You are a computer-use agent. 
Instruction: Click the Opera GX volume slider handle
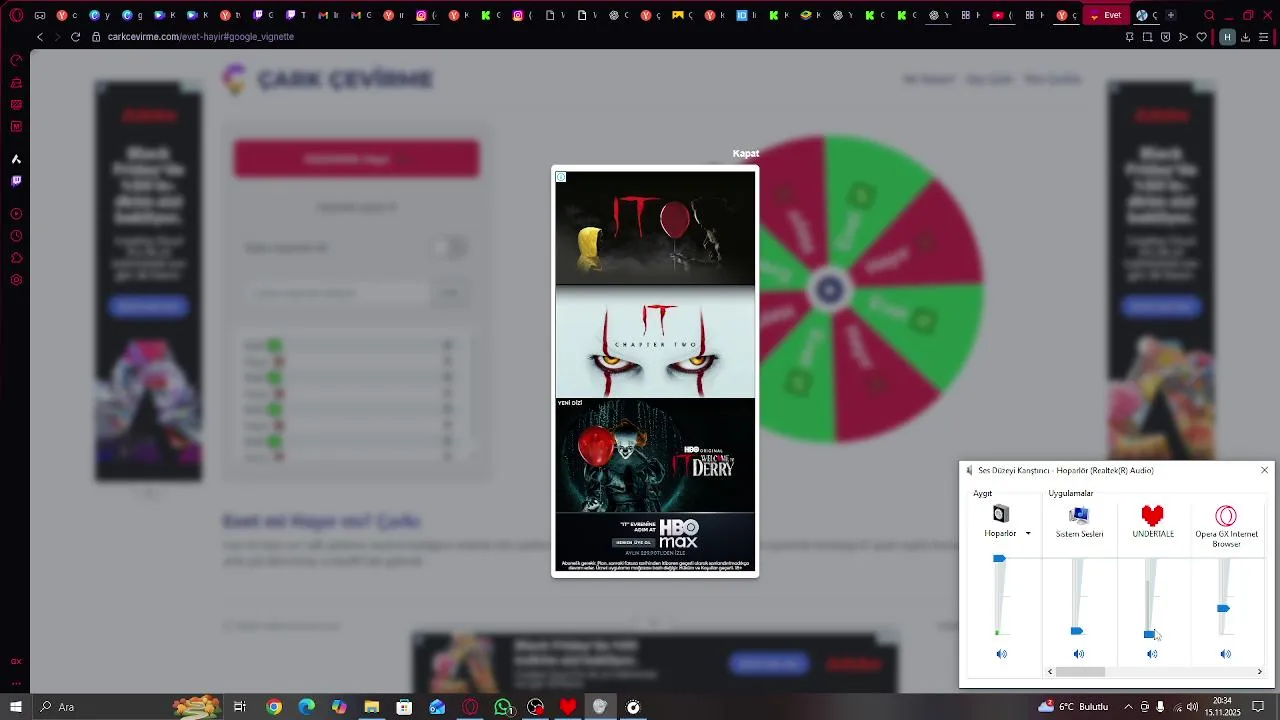coord(1223,608)
